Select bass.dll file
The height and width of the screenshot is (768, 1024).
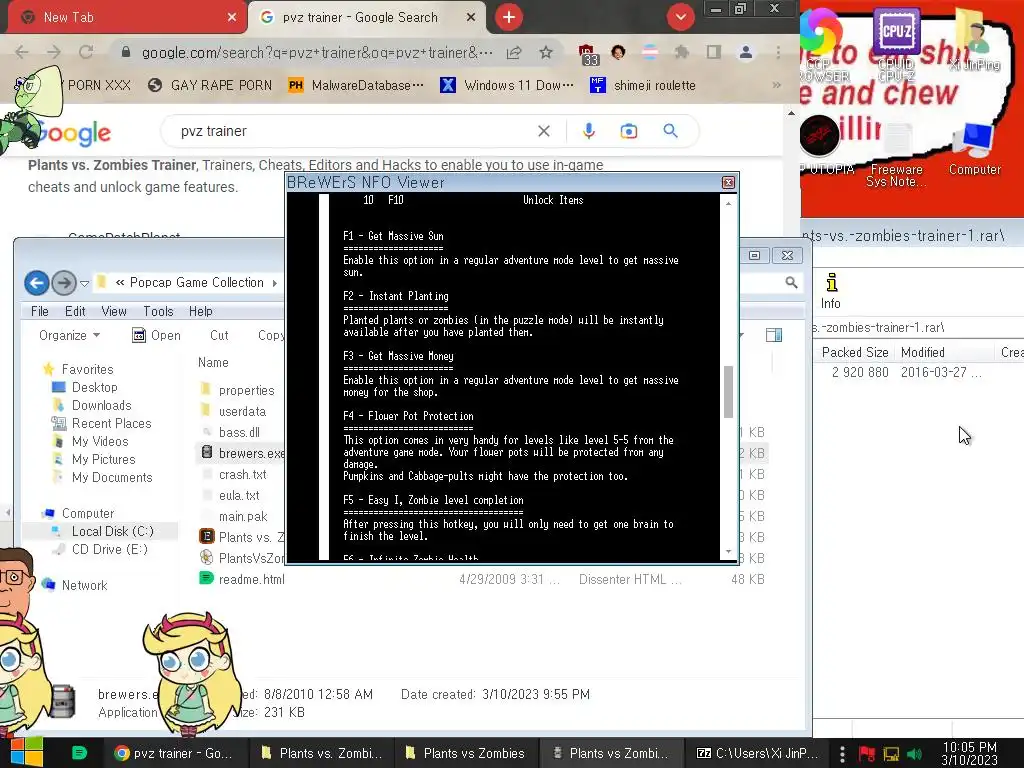point(231,432)
